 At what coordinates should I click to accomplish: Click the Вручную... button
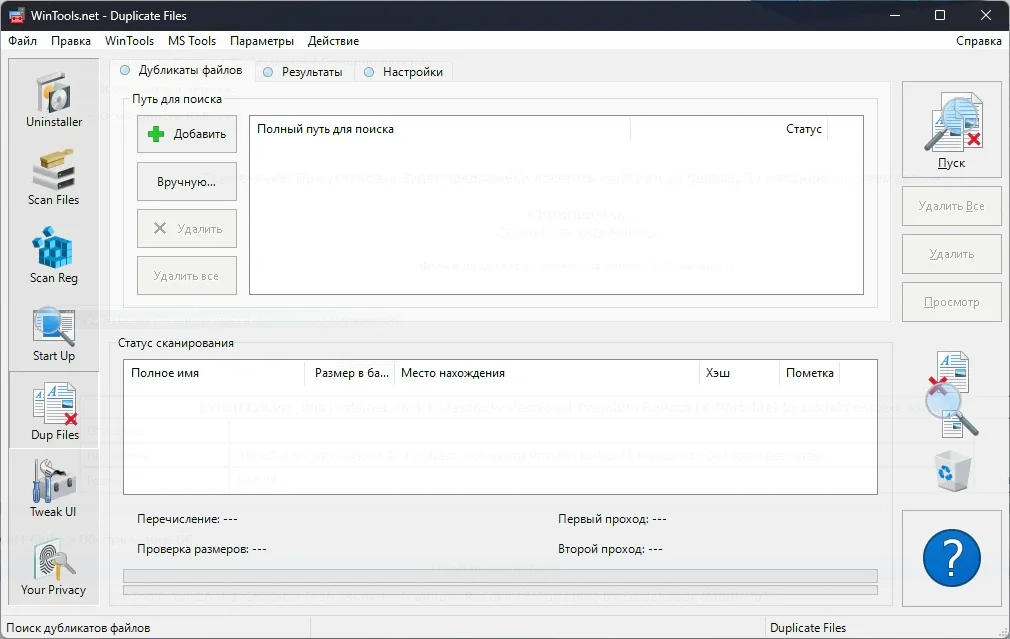[x=186, y=182]
